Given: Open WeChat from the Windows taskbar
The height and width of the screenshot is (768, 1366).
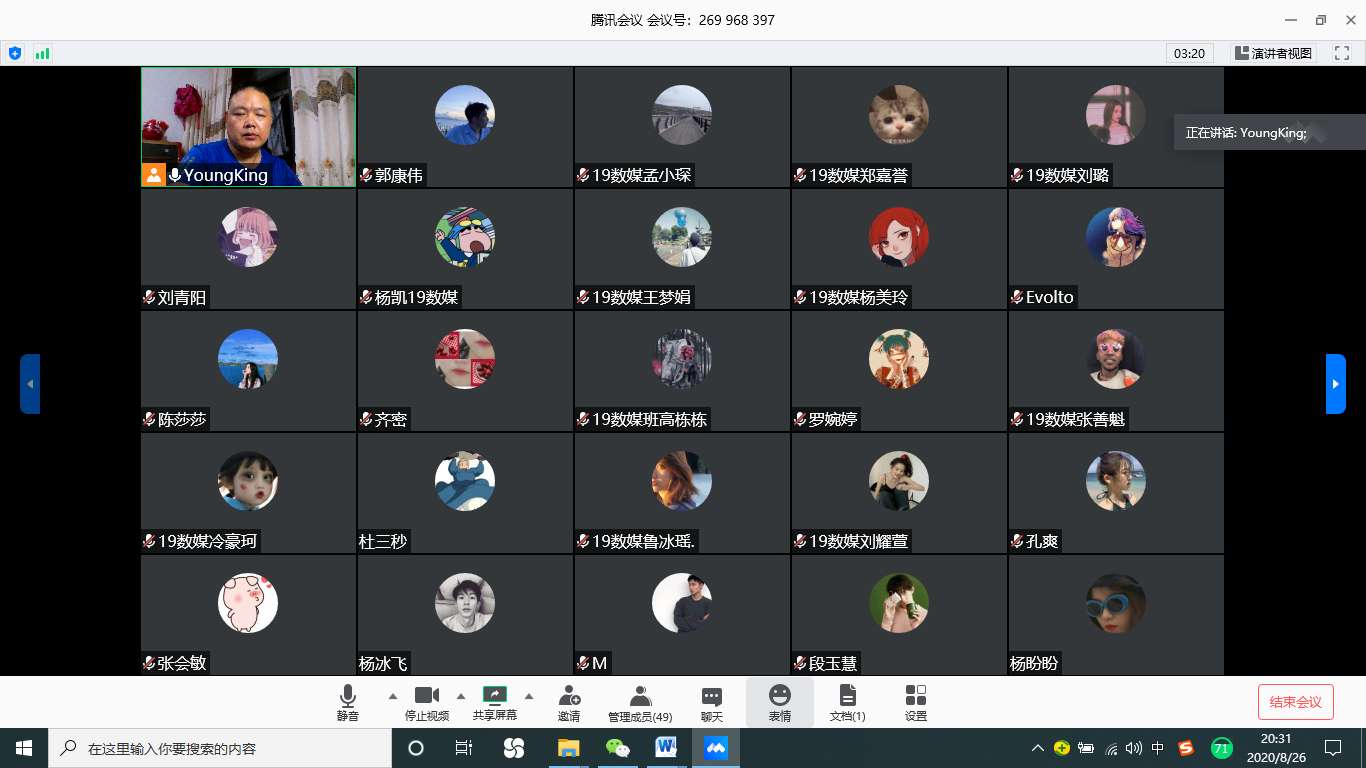Looking at the screenshot, I should (618, 748).
